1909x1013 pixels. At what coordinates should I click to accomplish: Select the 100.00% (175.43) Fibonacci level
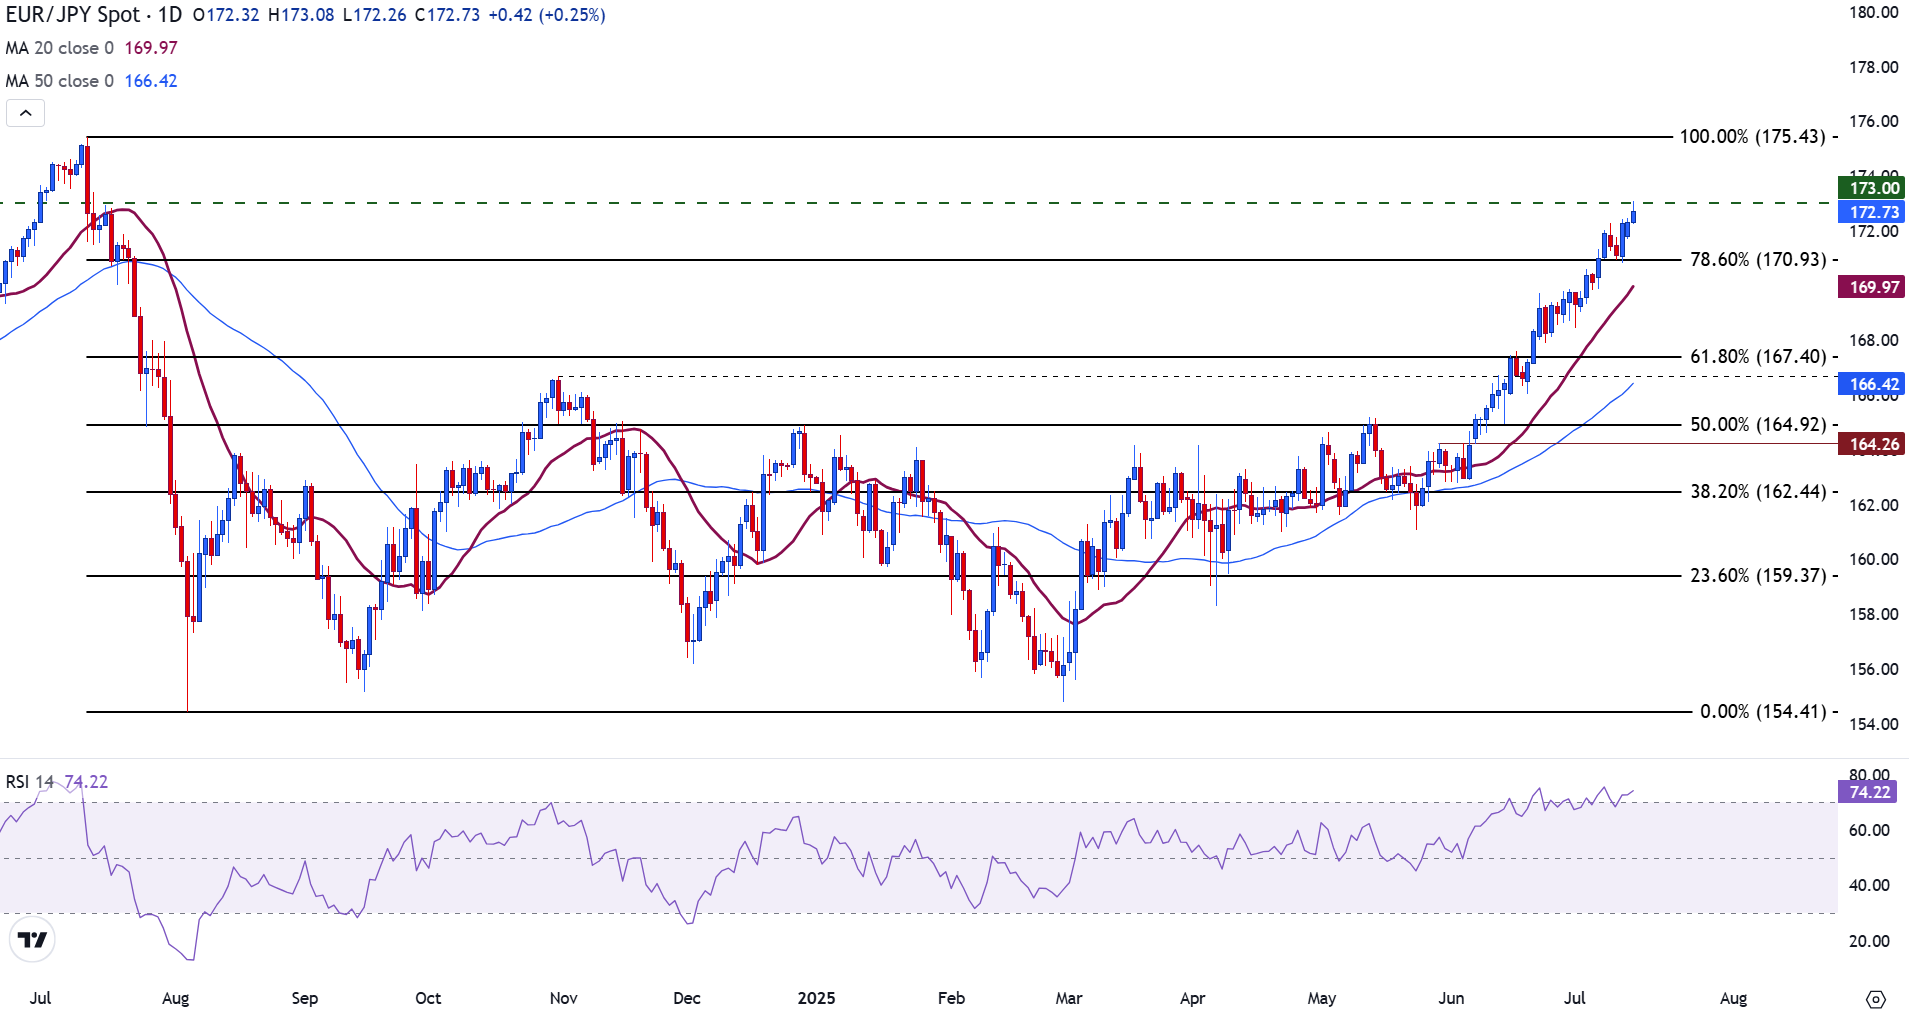click(x=1752, y=137)
